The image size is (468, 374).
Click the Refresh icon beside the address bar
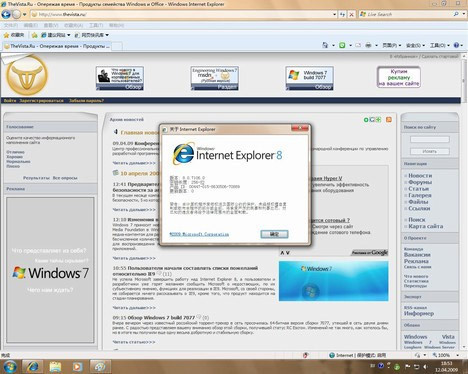[x=342, y=14]
